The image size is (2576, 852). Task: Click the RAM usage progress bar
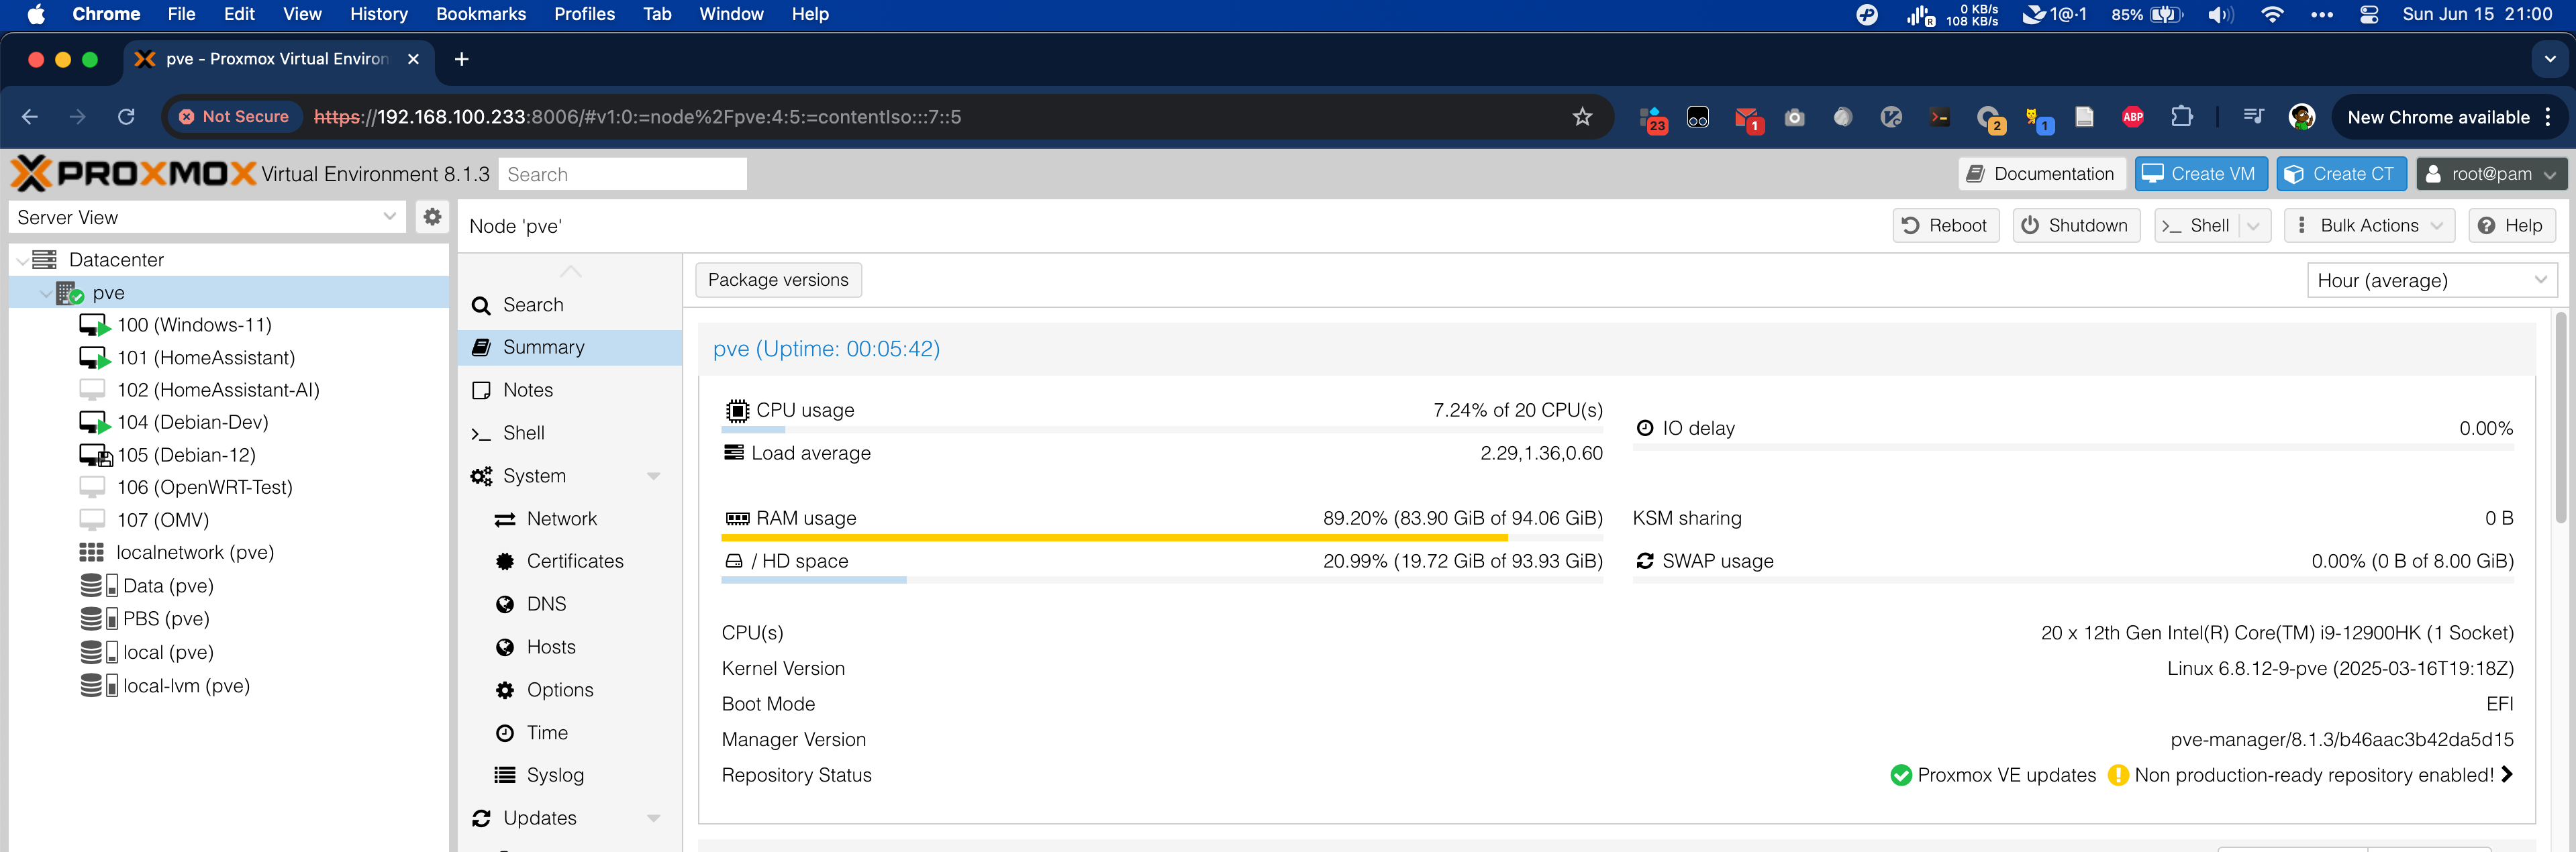click(1161, 538)
